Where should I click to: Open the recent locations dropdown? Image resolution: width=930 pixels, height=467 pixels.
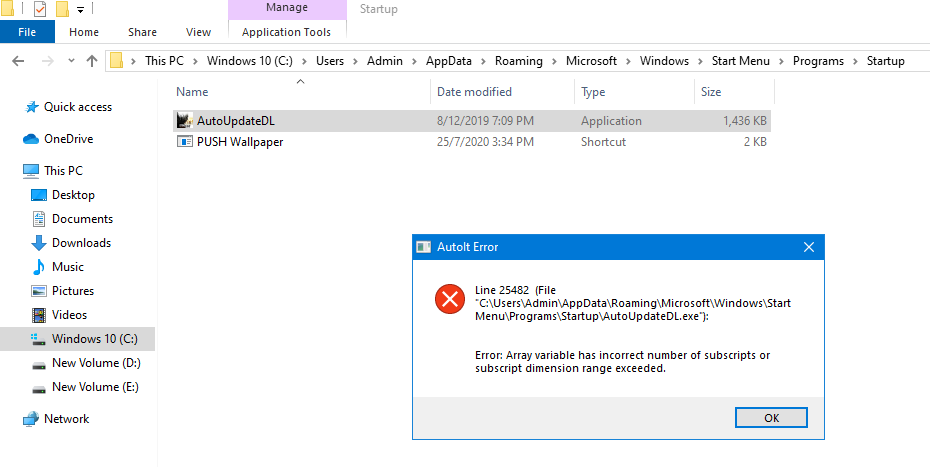pos(71,61)
